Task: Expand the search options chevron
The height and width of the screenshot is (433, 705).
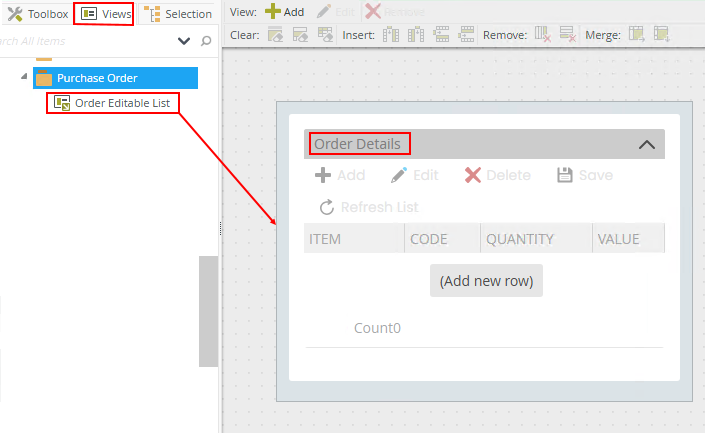Action: tap(184, 41)
